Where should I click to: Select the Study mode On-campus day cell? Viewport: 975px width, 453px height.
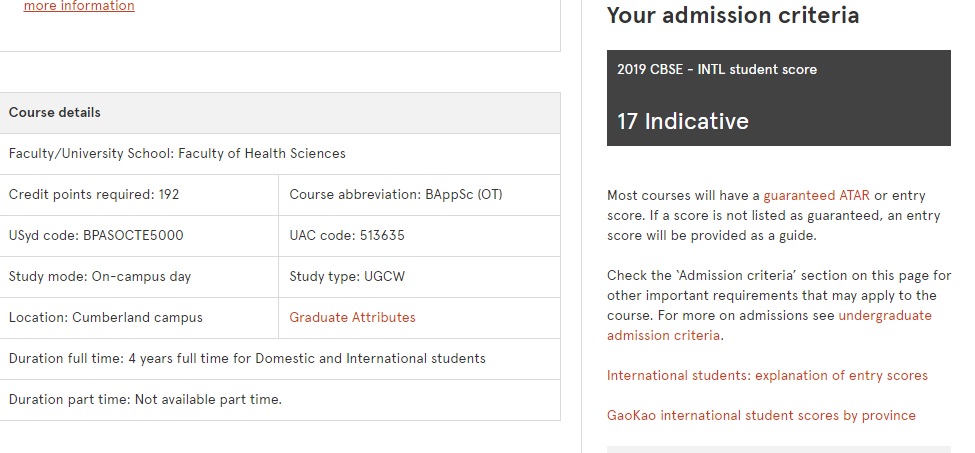click(x=100, y=276)
